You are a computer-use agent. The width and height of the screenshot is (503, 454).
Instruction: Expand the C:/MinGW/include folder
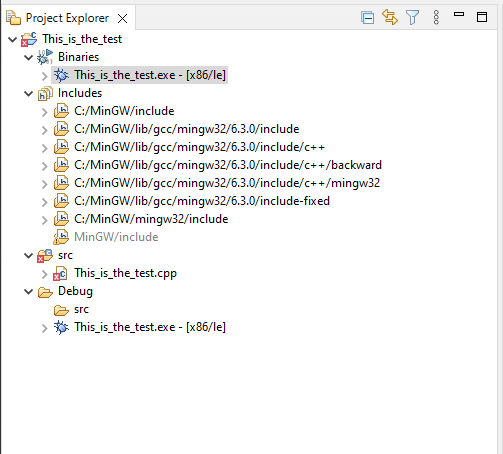[45, 112]
